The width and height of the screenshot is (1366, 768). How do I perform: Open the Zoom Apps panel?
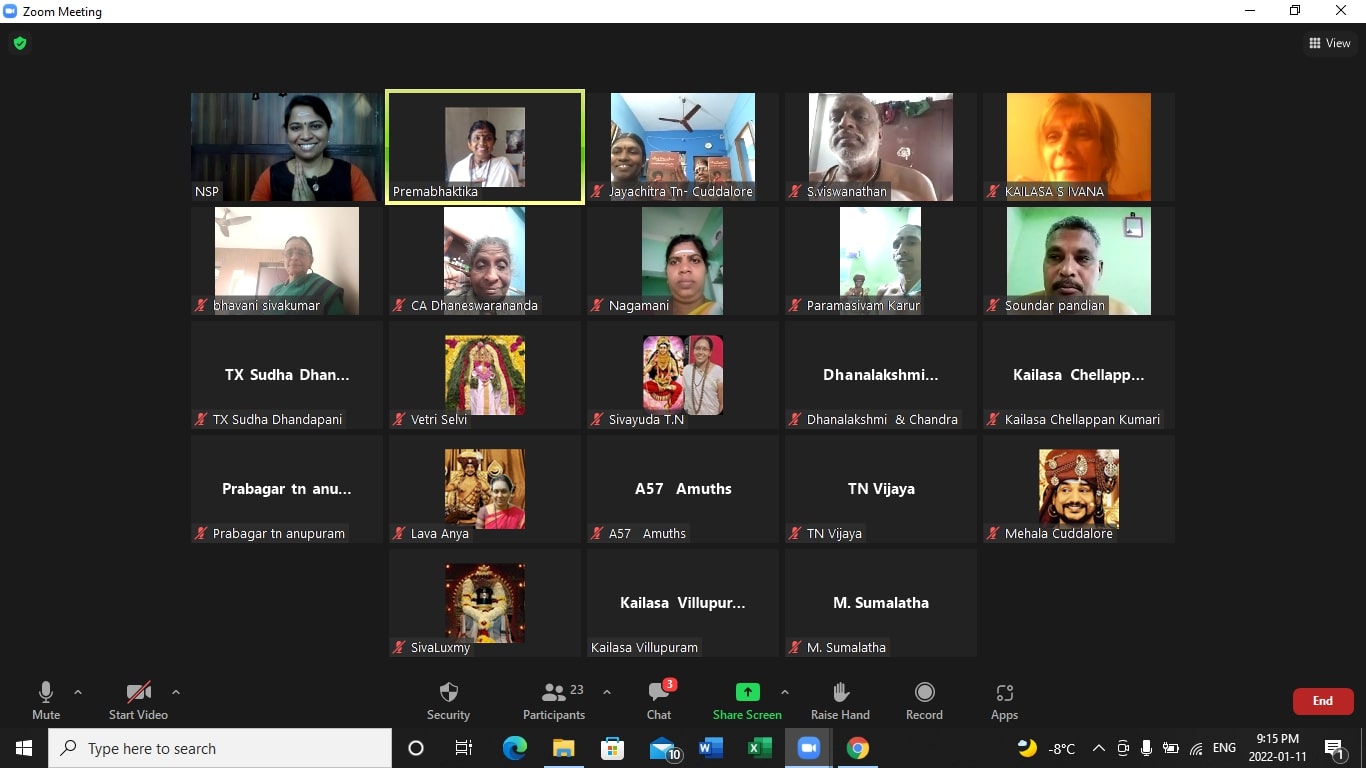tap(1004, 700)
